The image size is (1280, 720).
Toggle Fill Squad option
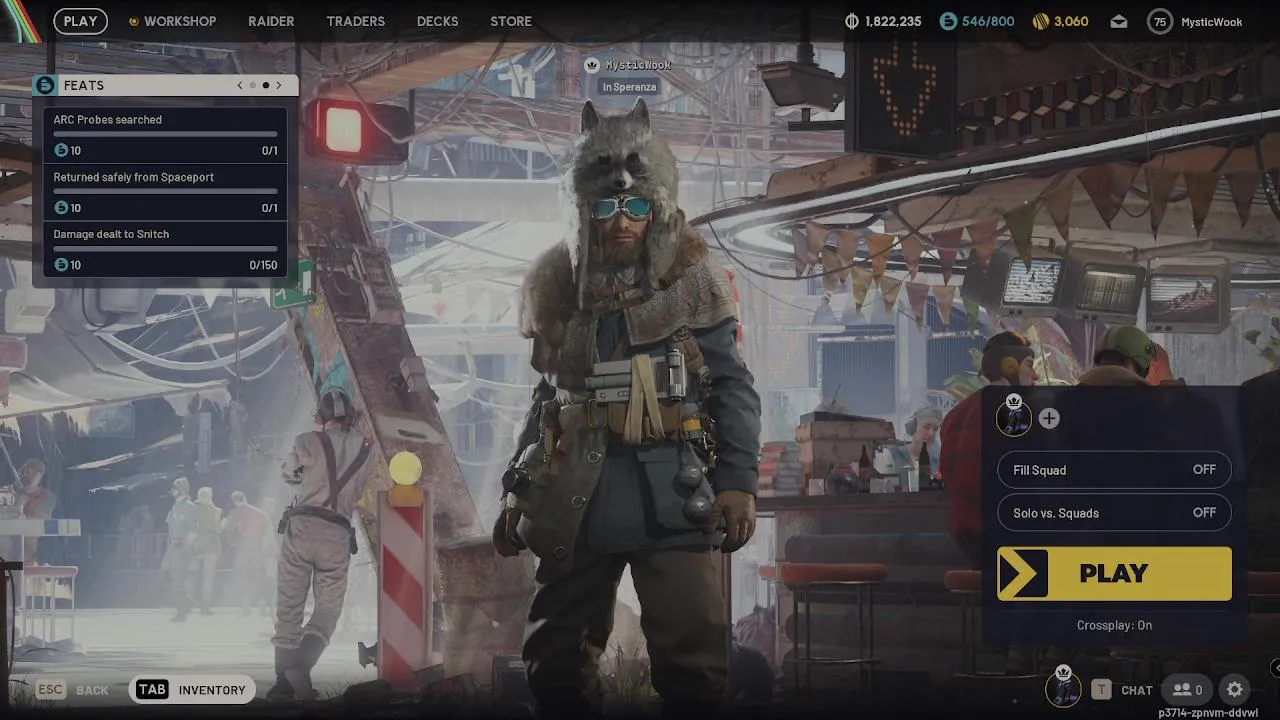coord(1114,470)
